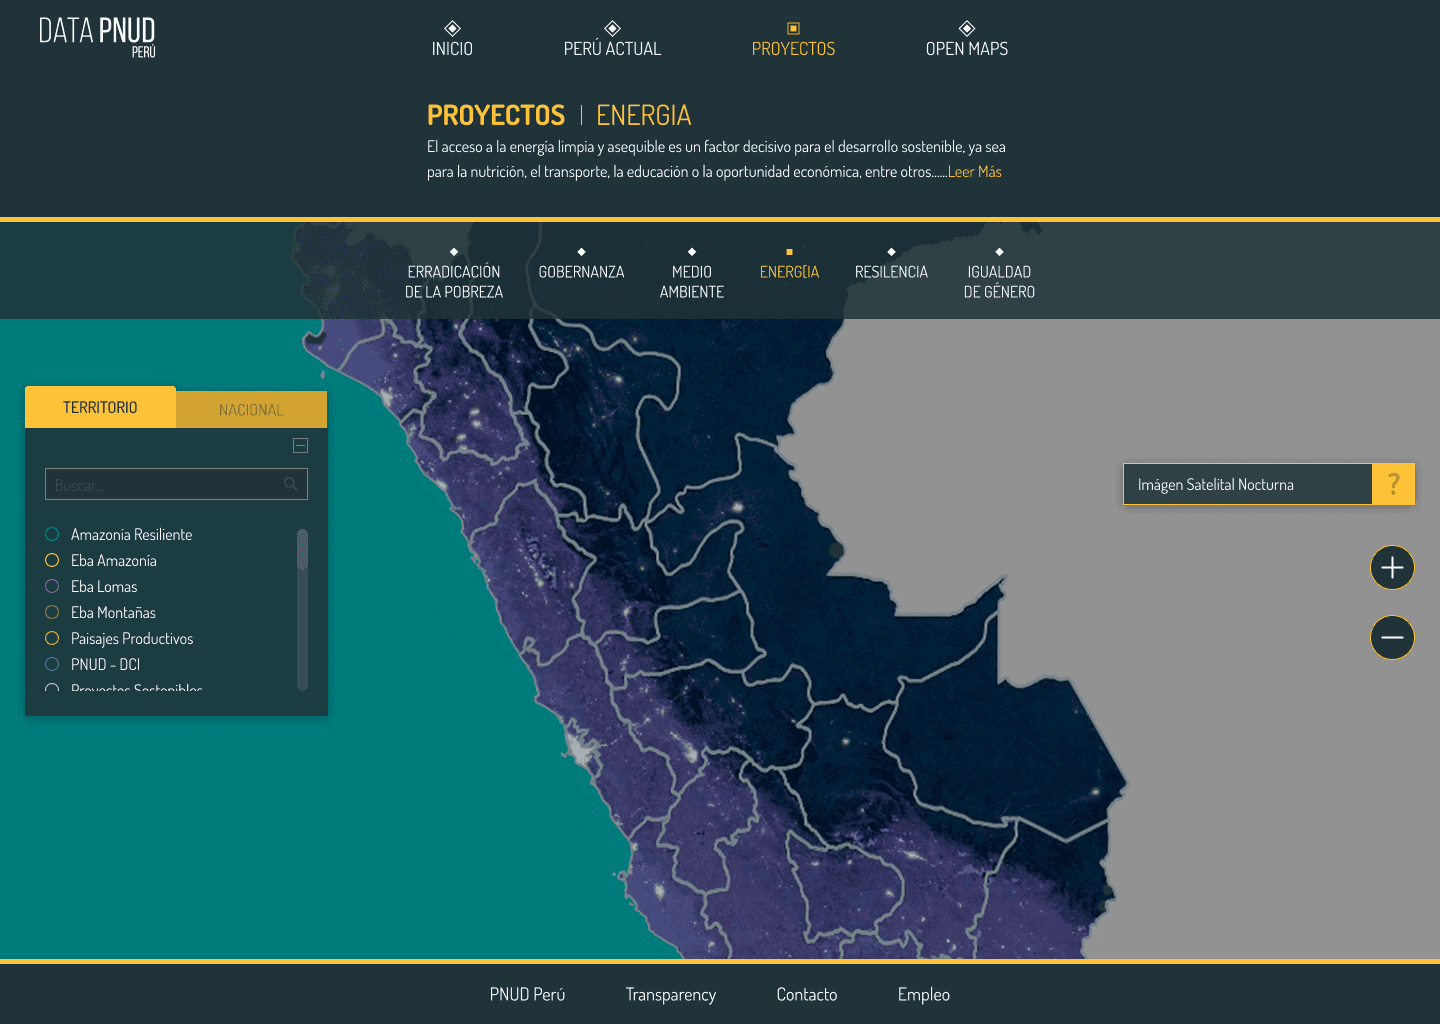
Task: Open the Empleo footer link
Action: click(924, 994)
